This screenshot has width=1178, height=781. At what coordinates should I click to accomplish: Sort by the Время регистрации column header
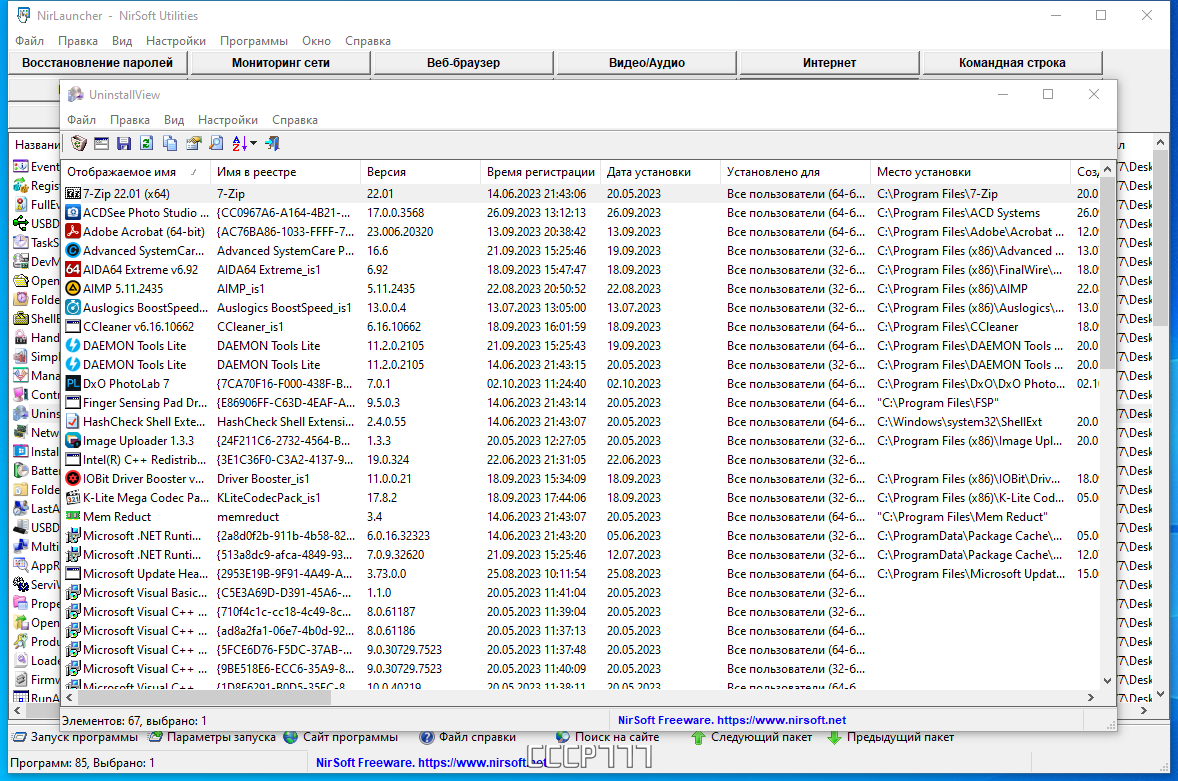541,172
